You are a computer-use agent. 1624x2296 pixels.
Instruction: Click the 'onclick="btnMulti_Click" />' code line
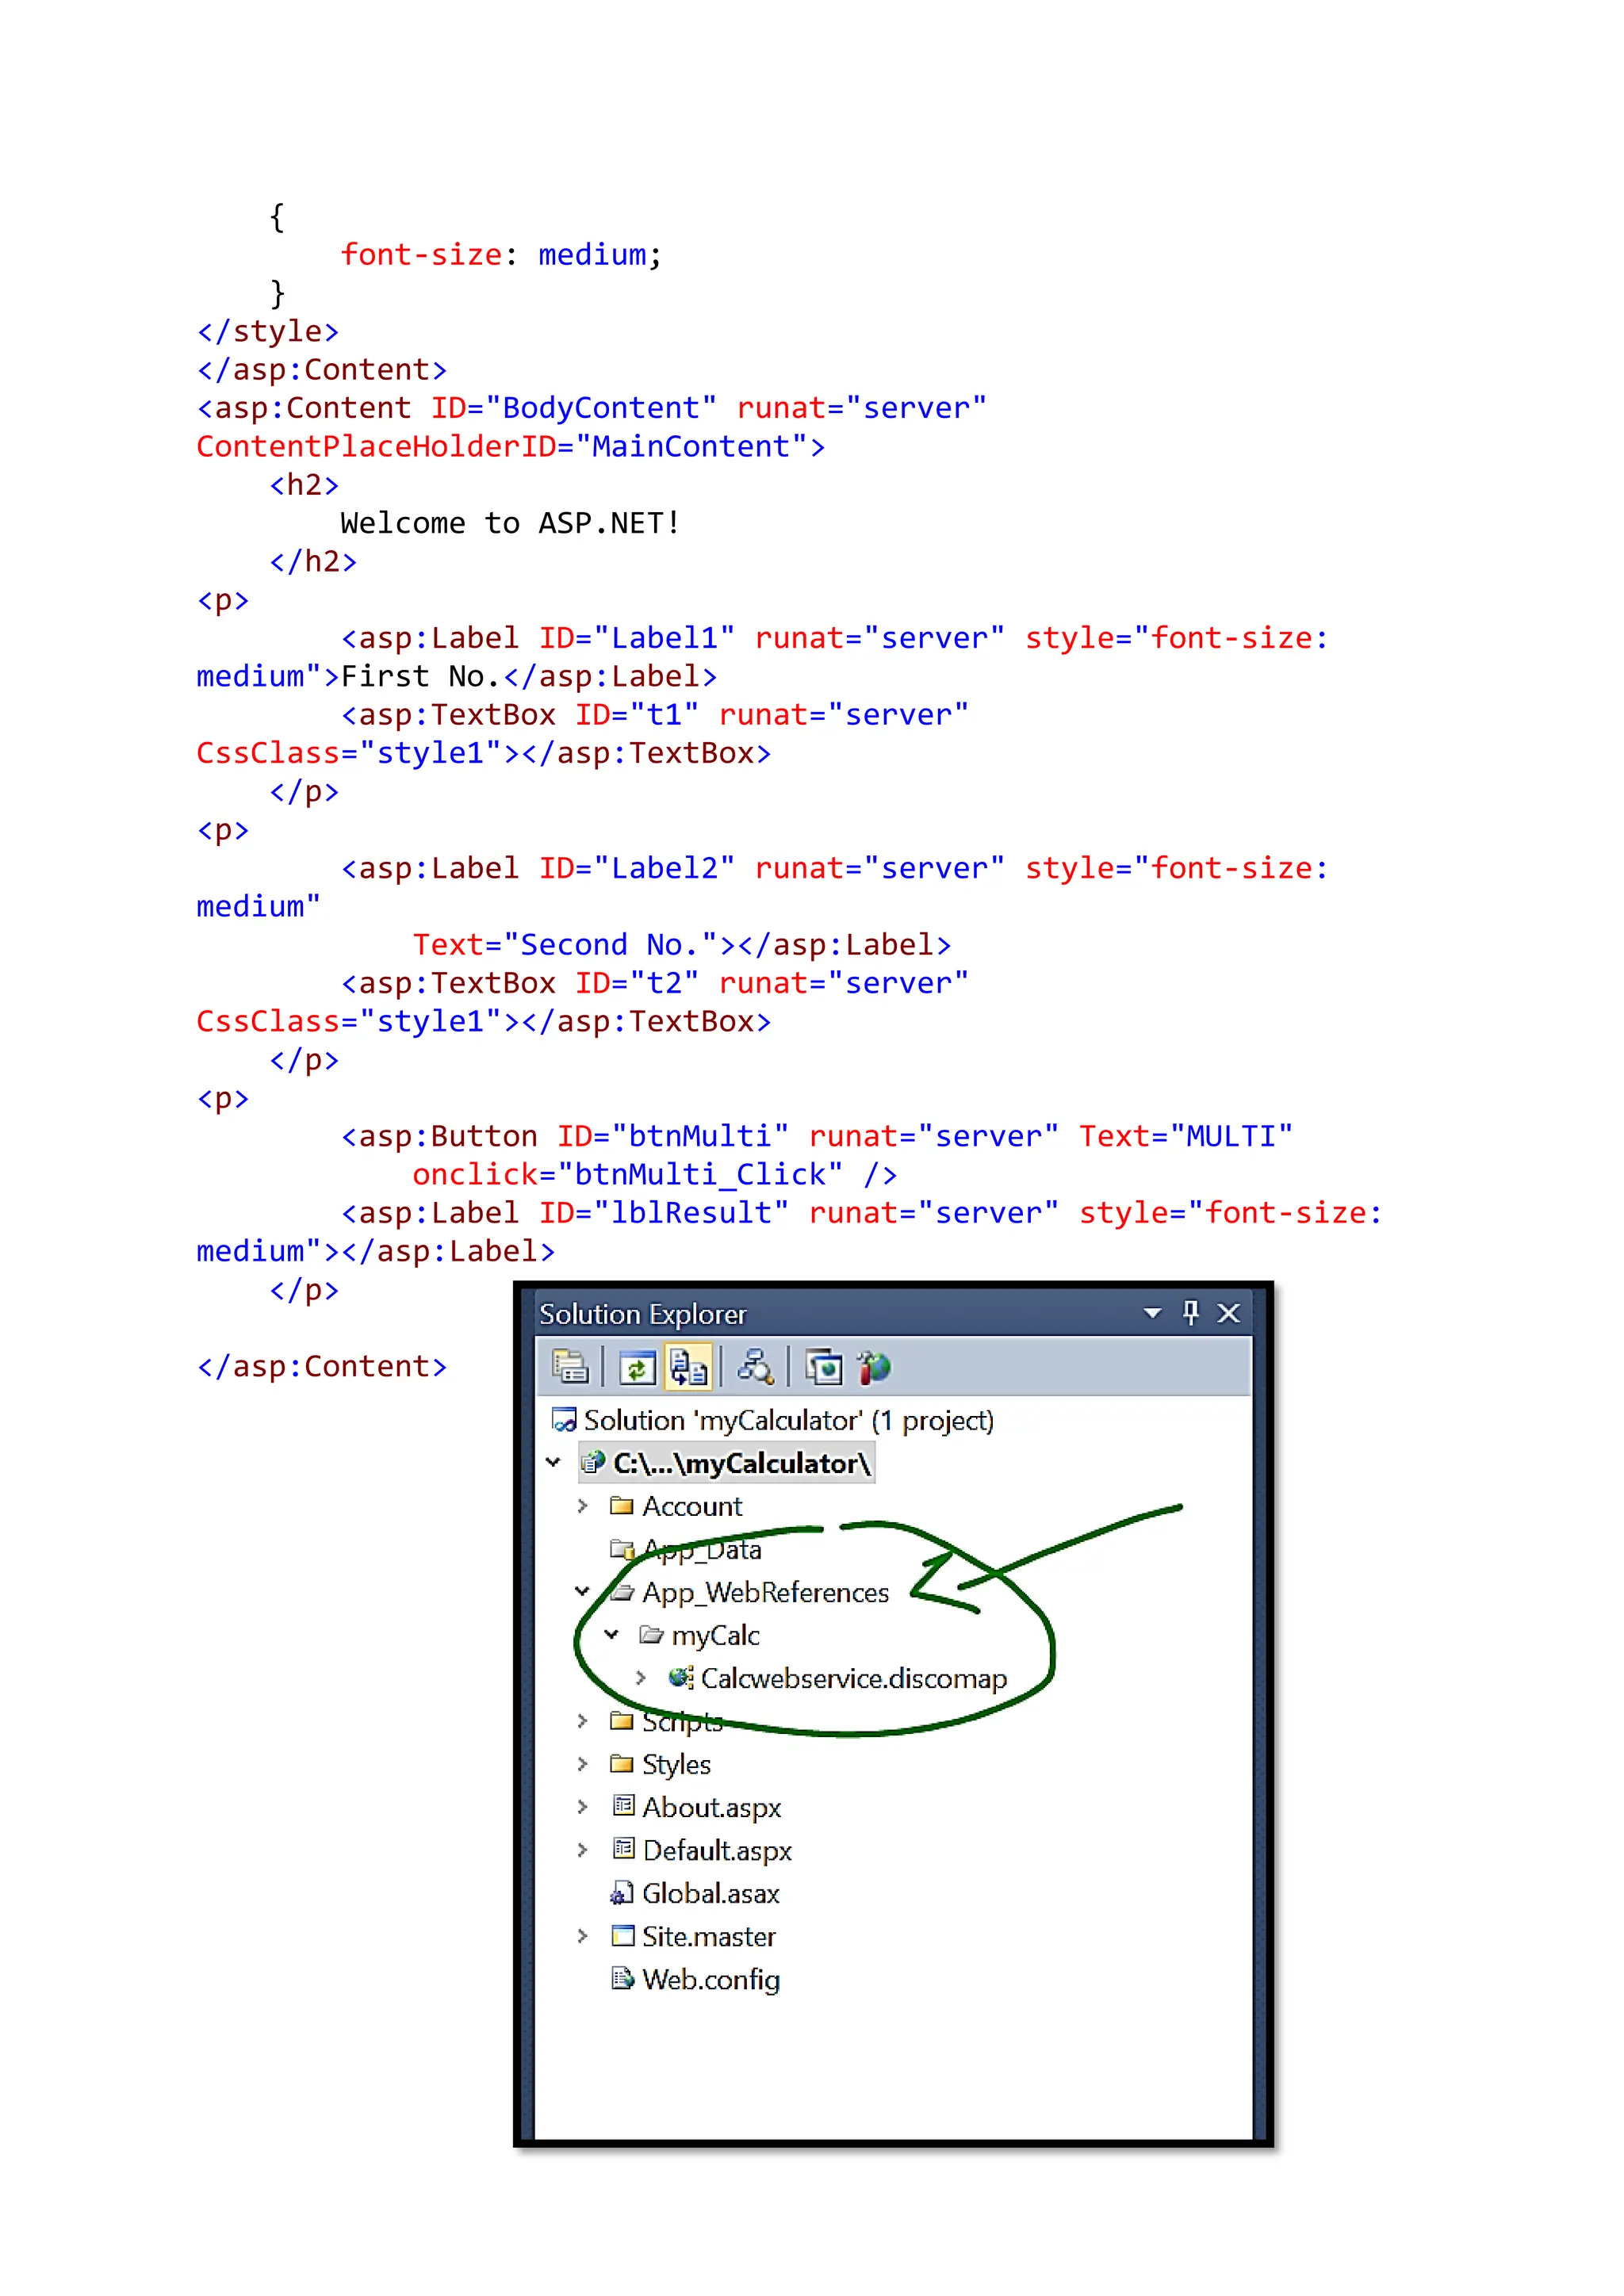tap(655, 1174)
